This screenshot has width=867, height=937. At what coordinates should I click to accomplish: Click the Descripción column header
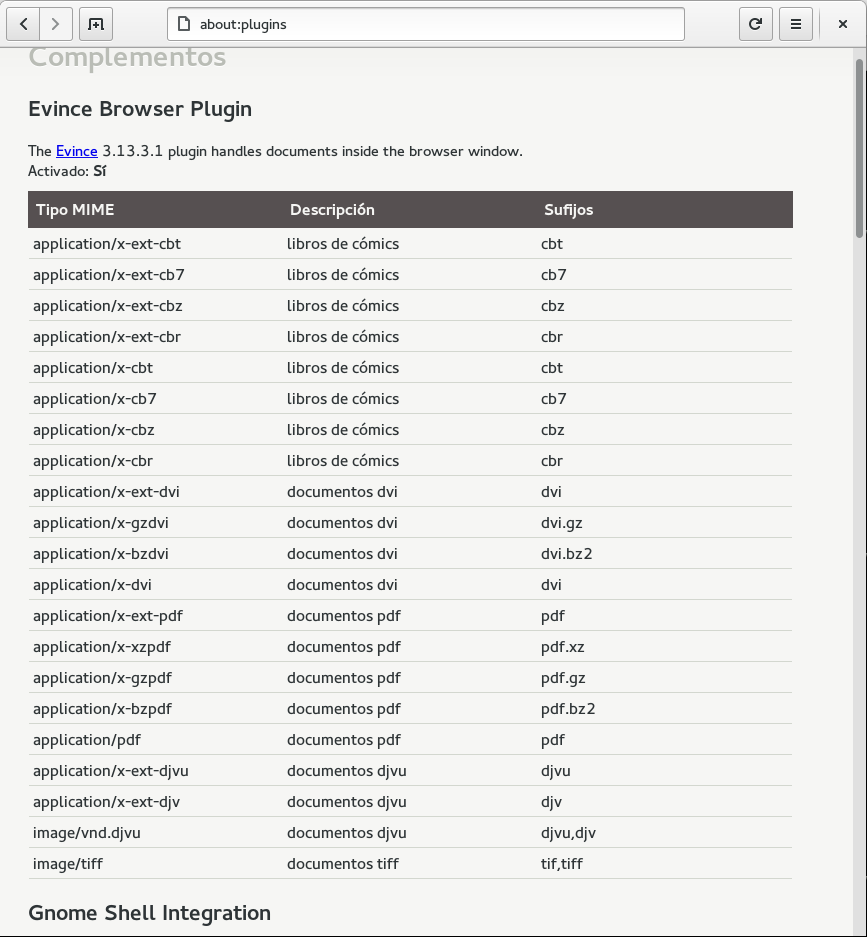point(332,210)
